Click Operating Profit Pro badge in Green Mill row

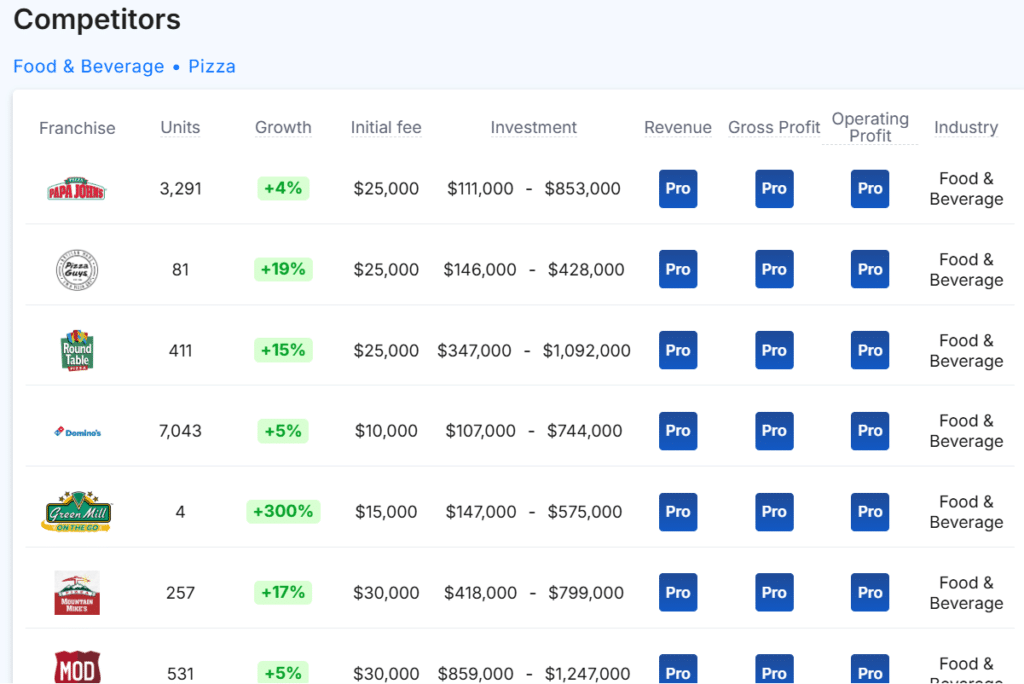tap(870, 512)
